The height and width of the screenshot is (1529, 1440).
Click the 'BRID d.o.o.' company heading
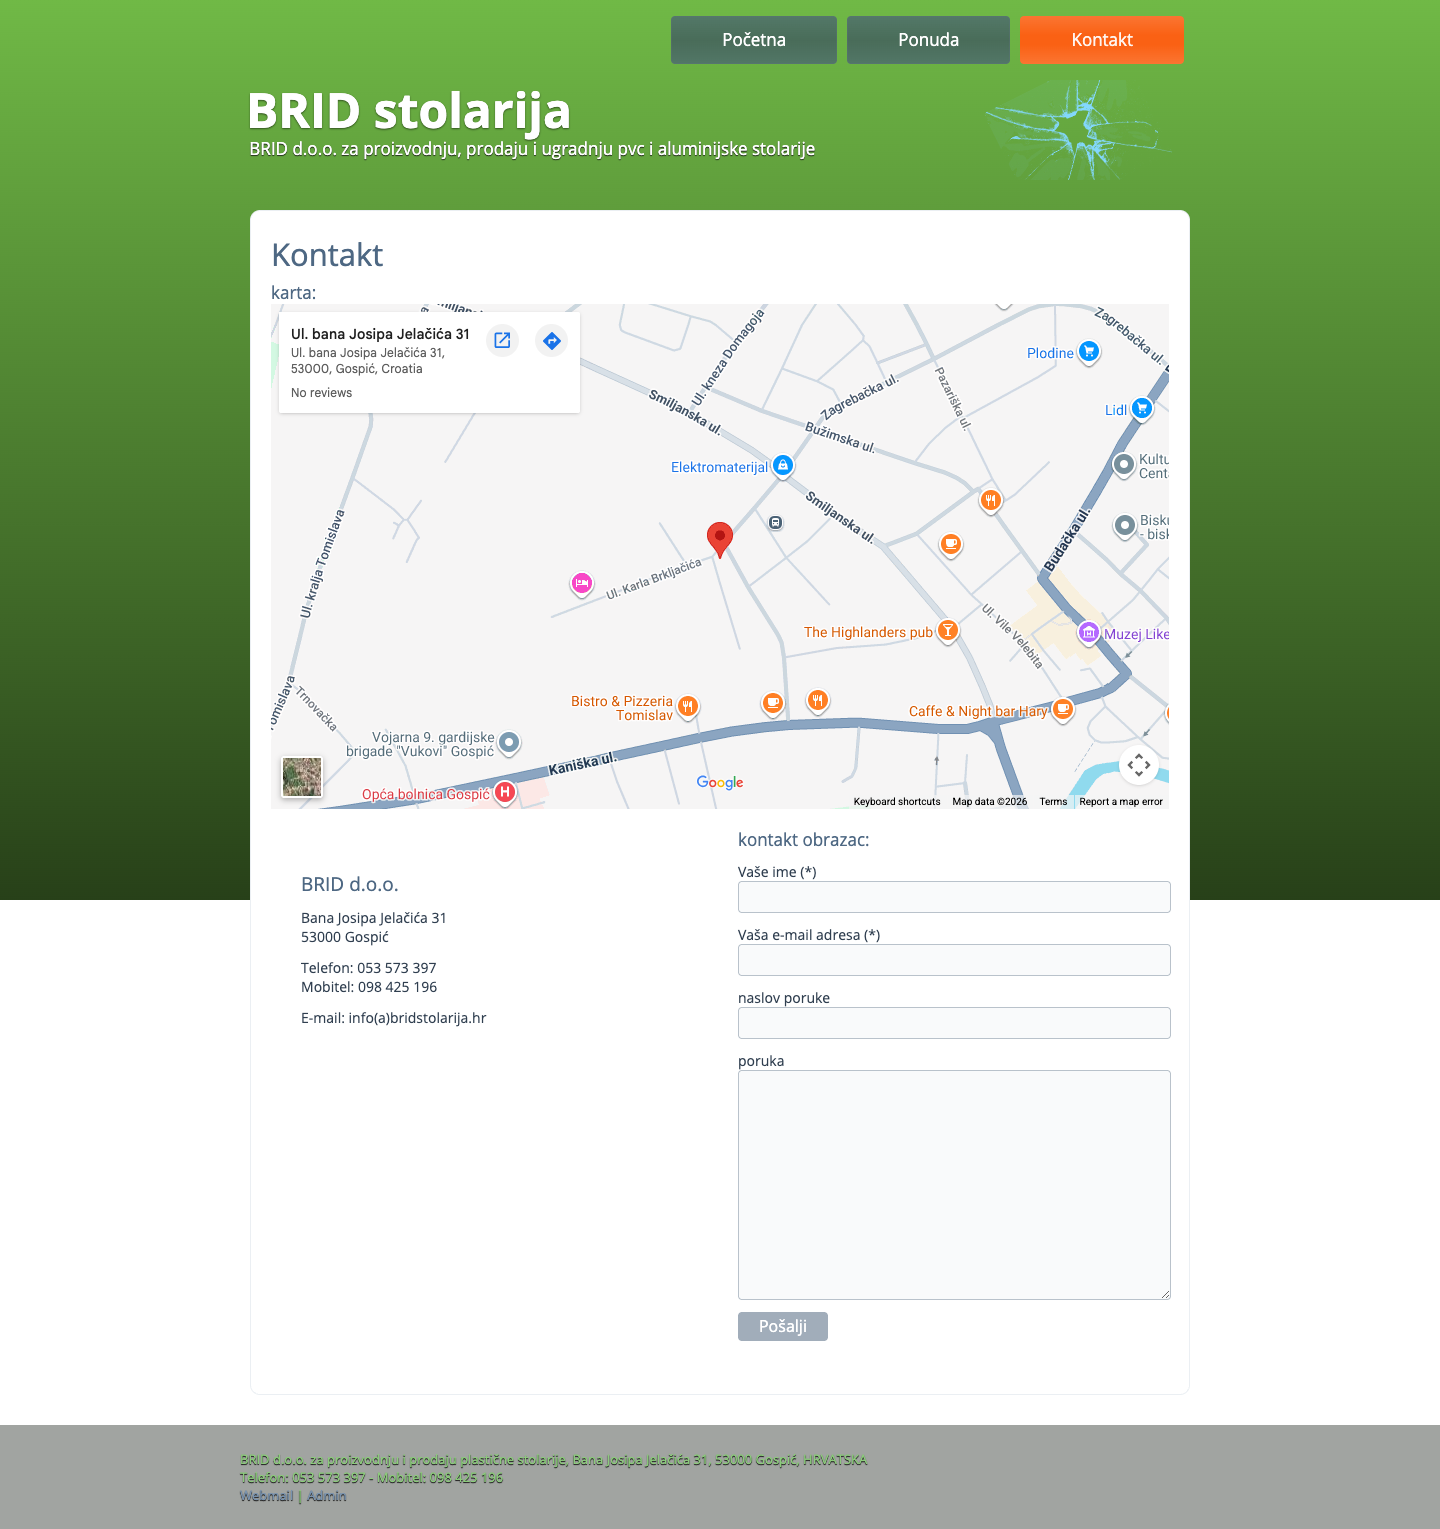click(350, 884)
